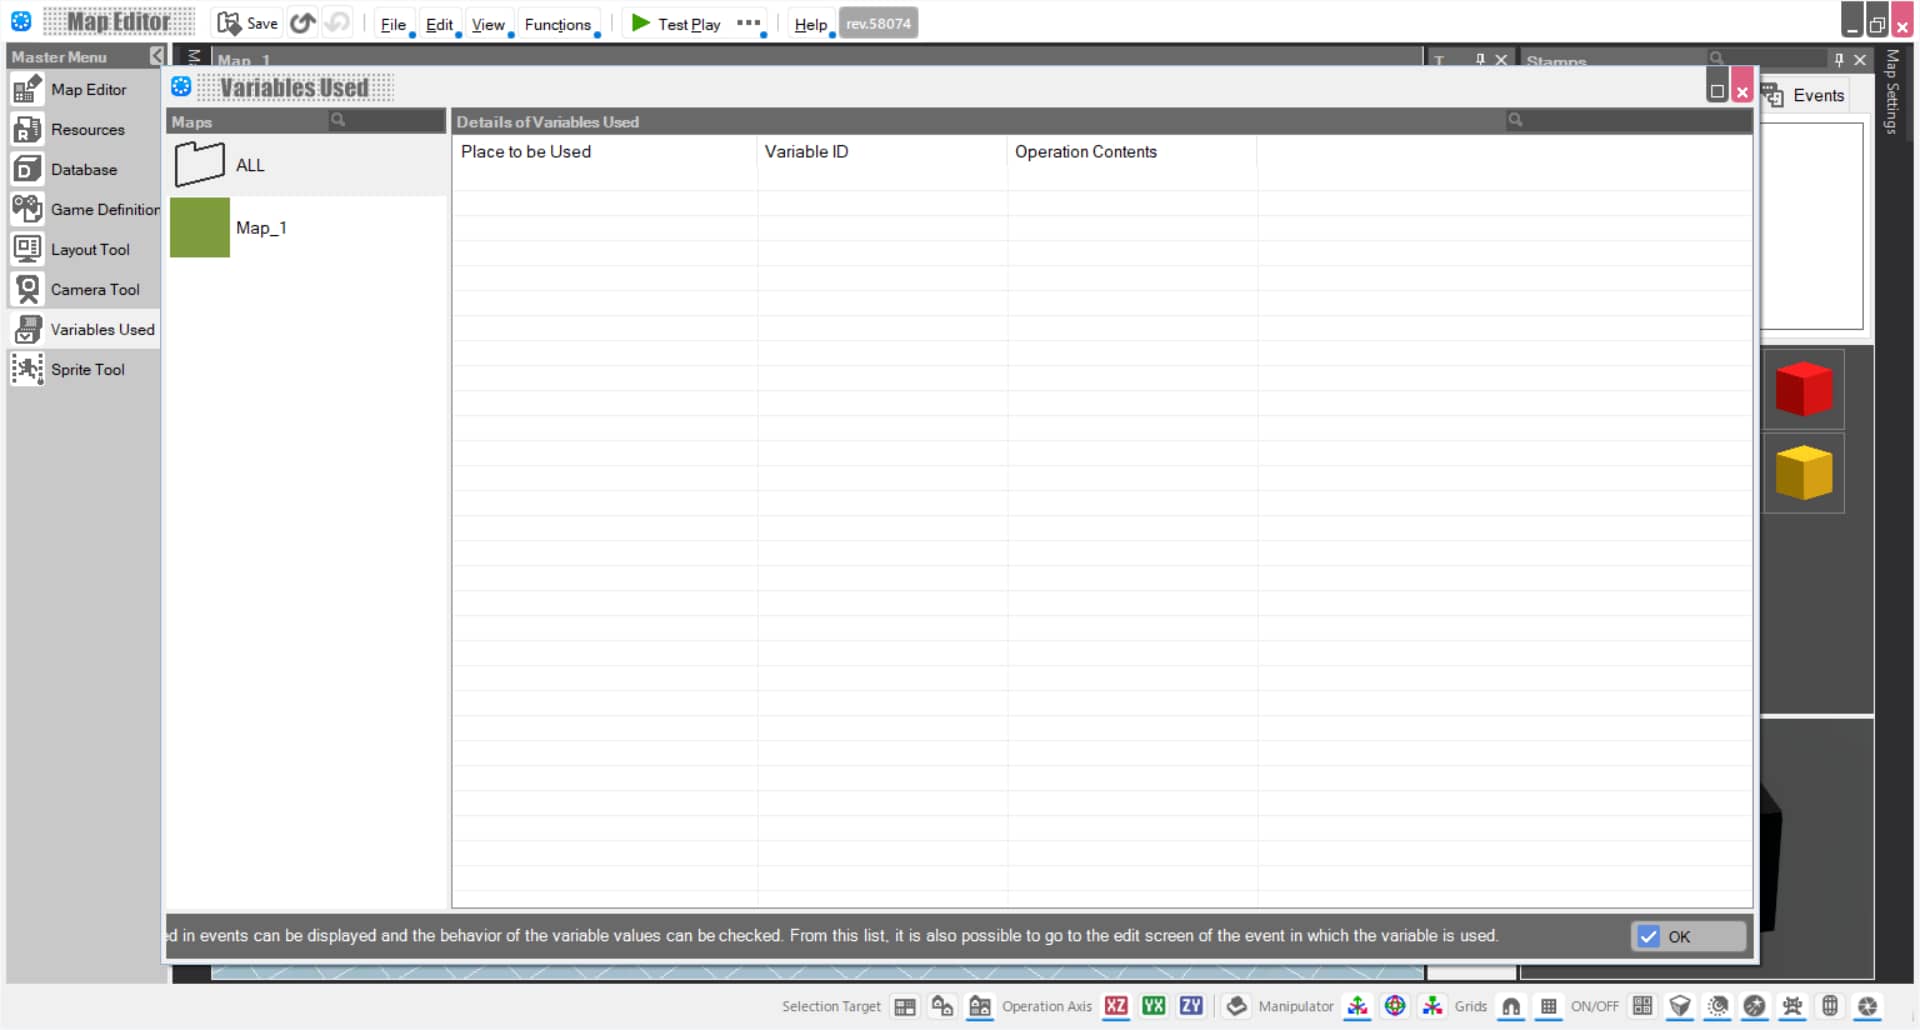Open the Map Settings side tab
1920x1030 pixels.
point(1891,92)
